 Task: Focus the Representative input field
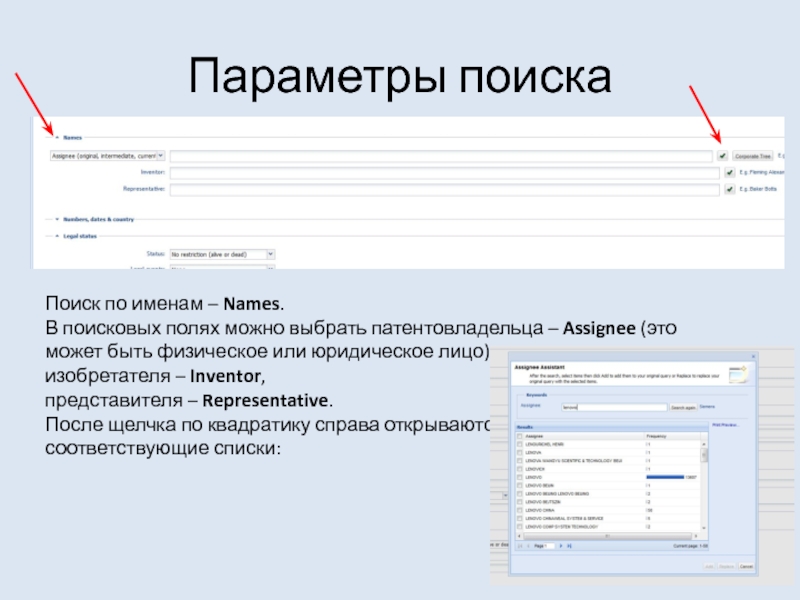pyautogui.click(x=445, y=189)
